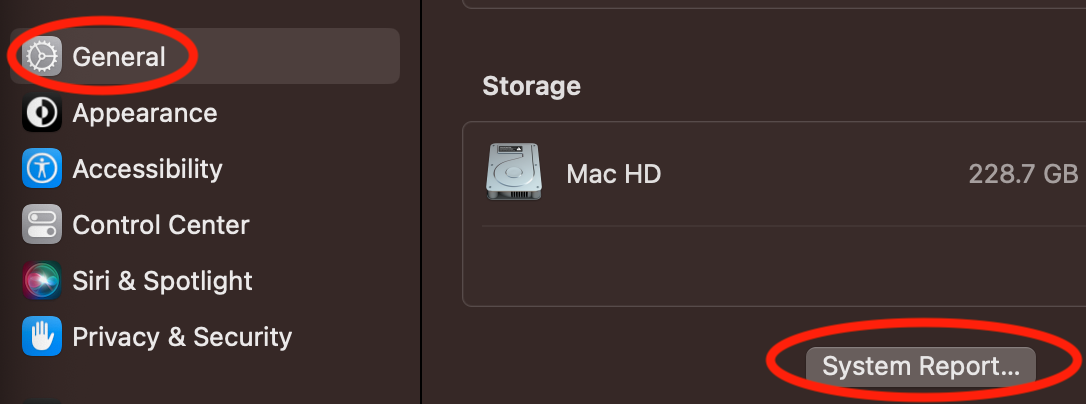Click the empty row beneath Mac HD
1086x404 pixels.
coord(770,265)
